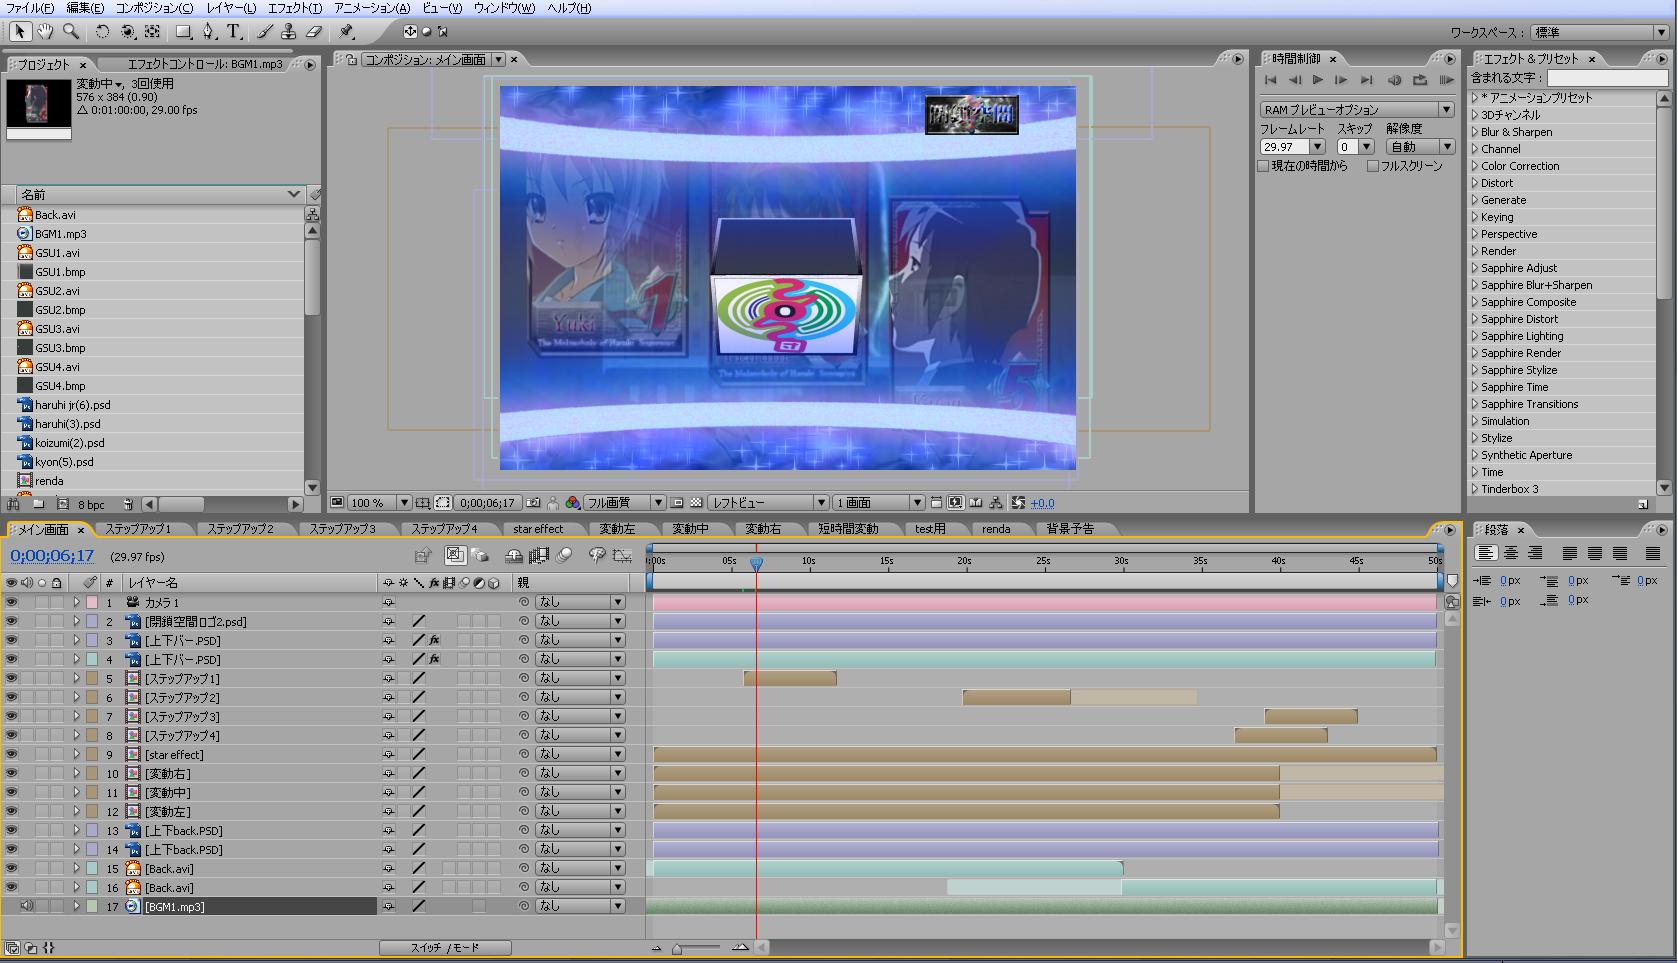Select the Eraser tool
Viewport: 1678px width, 963px height.
point(314,32)
